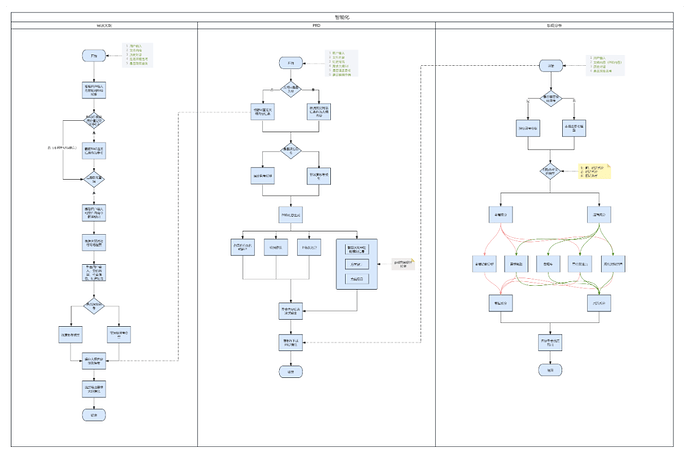Select the second decision diamond in the PRD lane

point(291,151)
